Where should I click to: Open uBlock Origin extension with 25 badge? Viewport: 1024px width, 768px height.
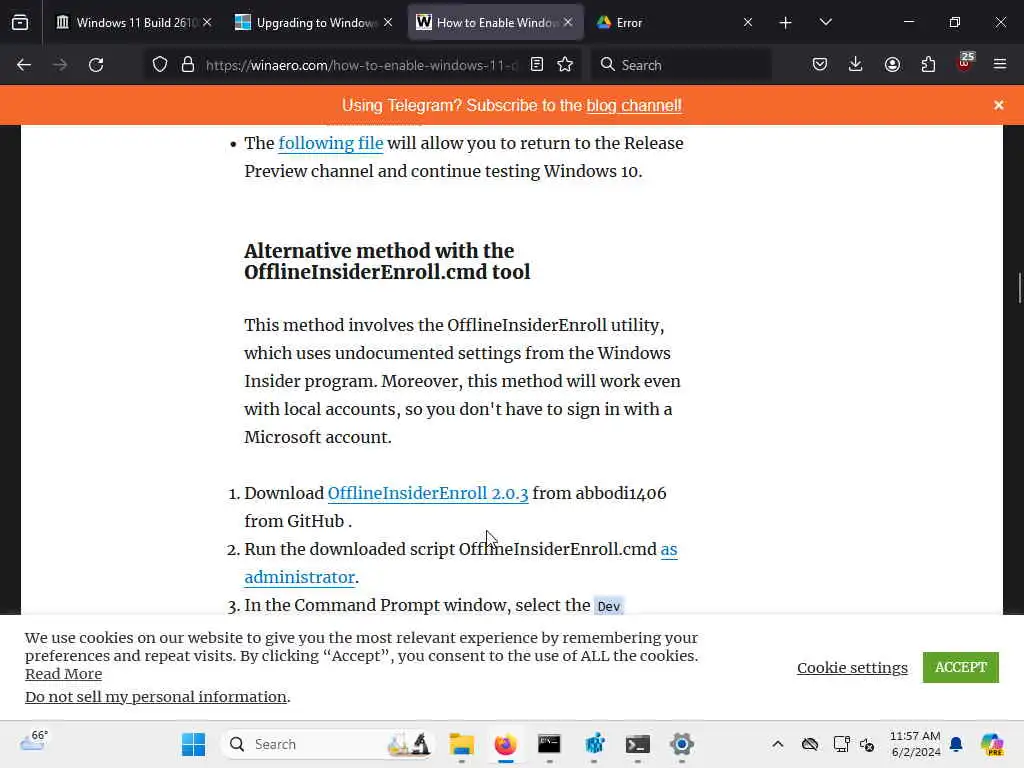point(965,63)
